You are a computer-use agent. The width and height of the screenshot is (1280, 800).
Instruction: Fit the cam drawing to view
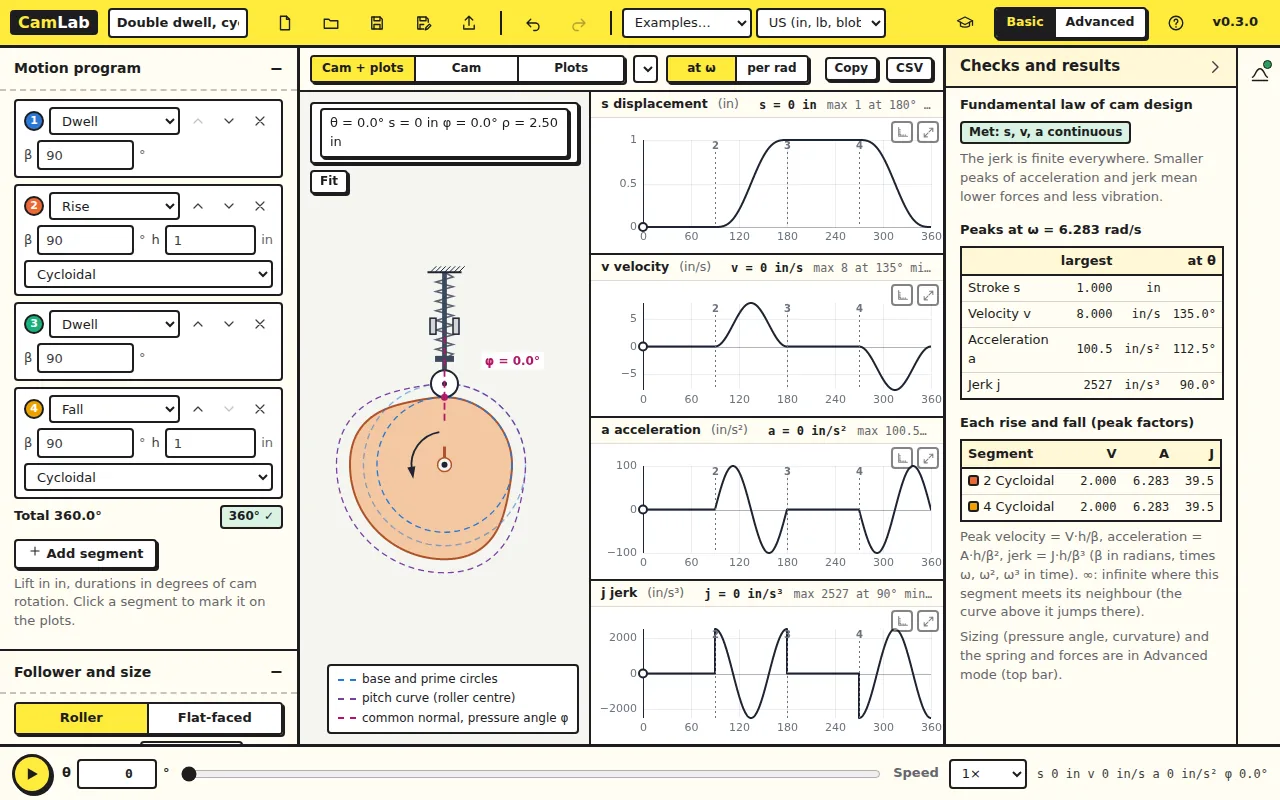pos(328,181)
